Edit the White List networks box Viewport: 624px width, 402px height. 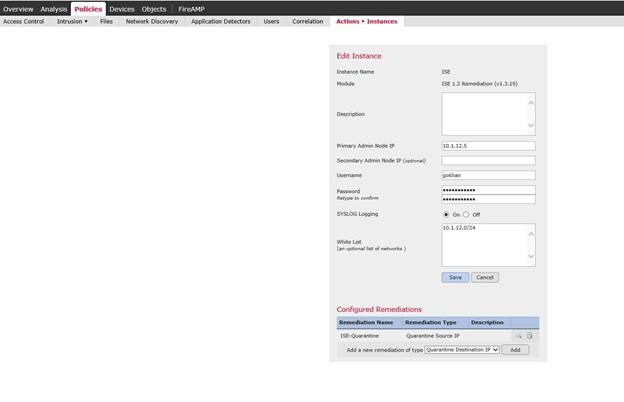coord(488,245)
